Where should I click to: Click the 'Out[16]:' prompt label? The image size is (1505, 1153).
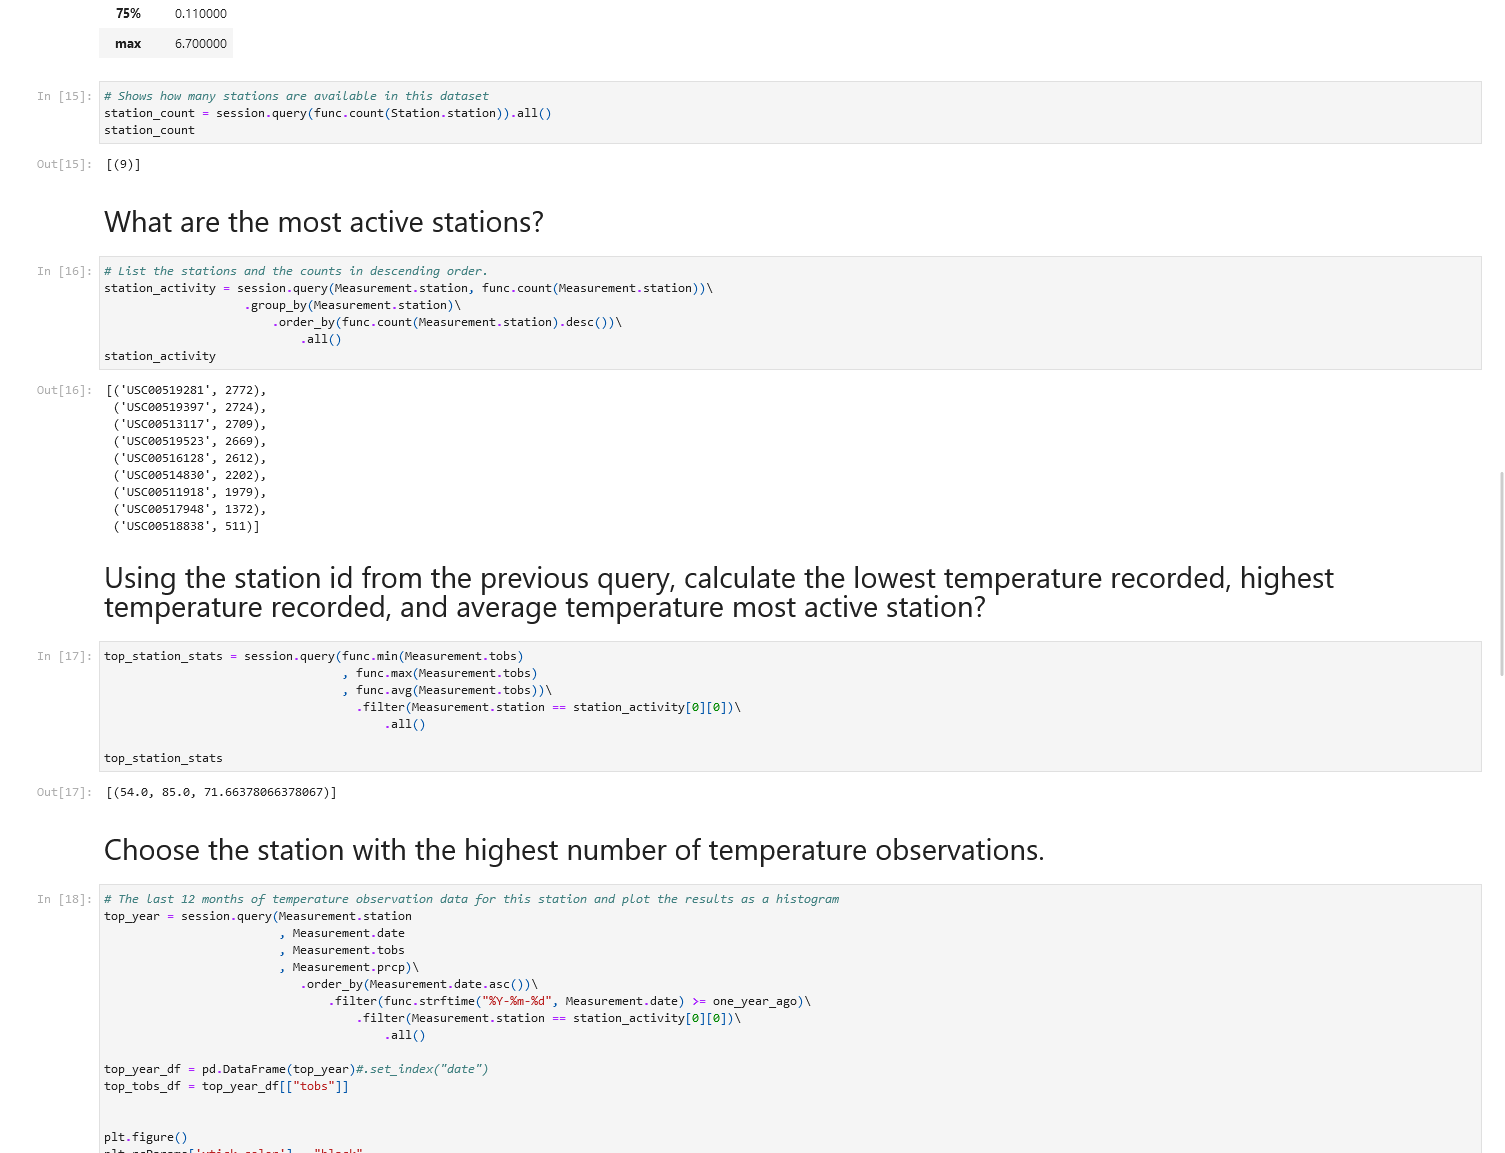tap(64, 390)
